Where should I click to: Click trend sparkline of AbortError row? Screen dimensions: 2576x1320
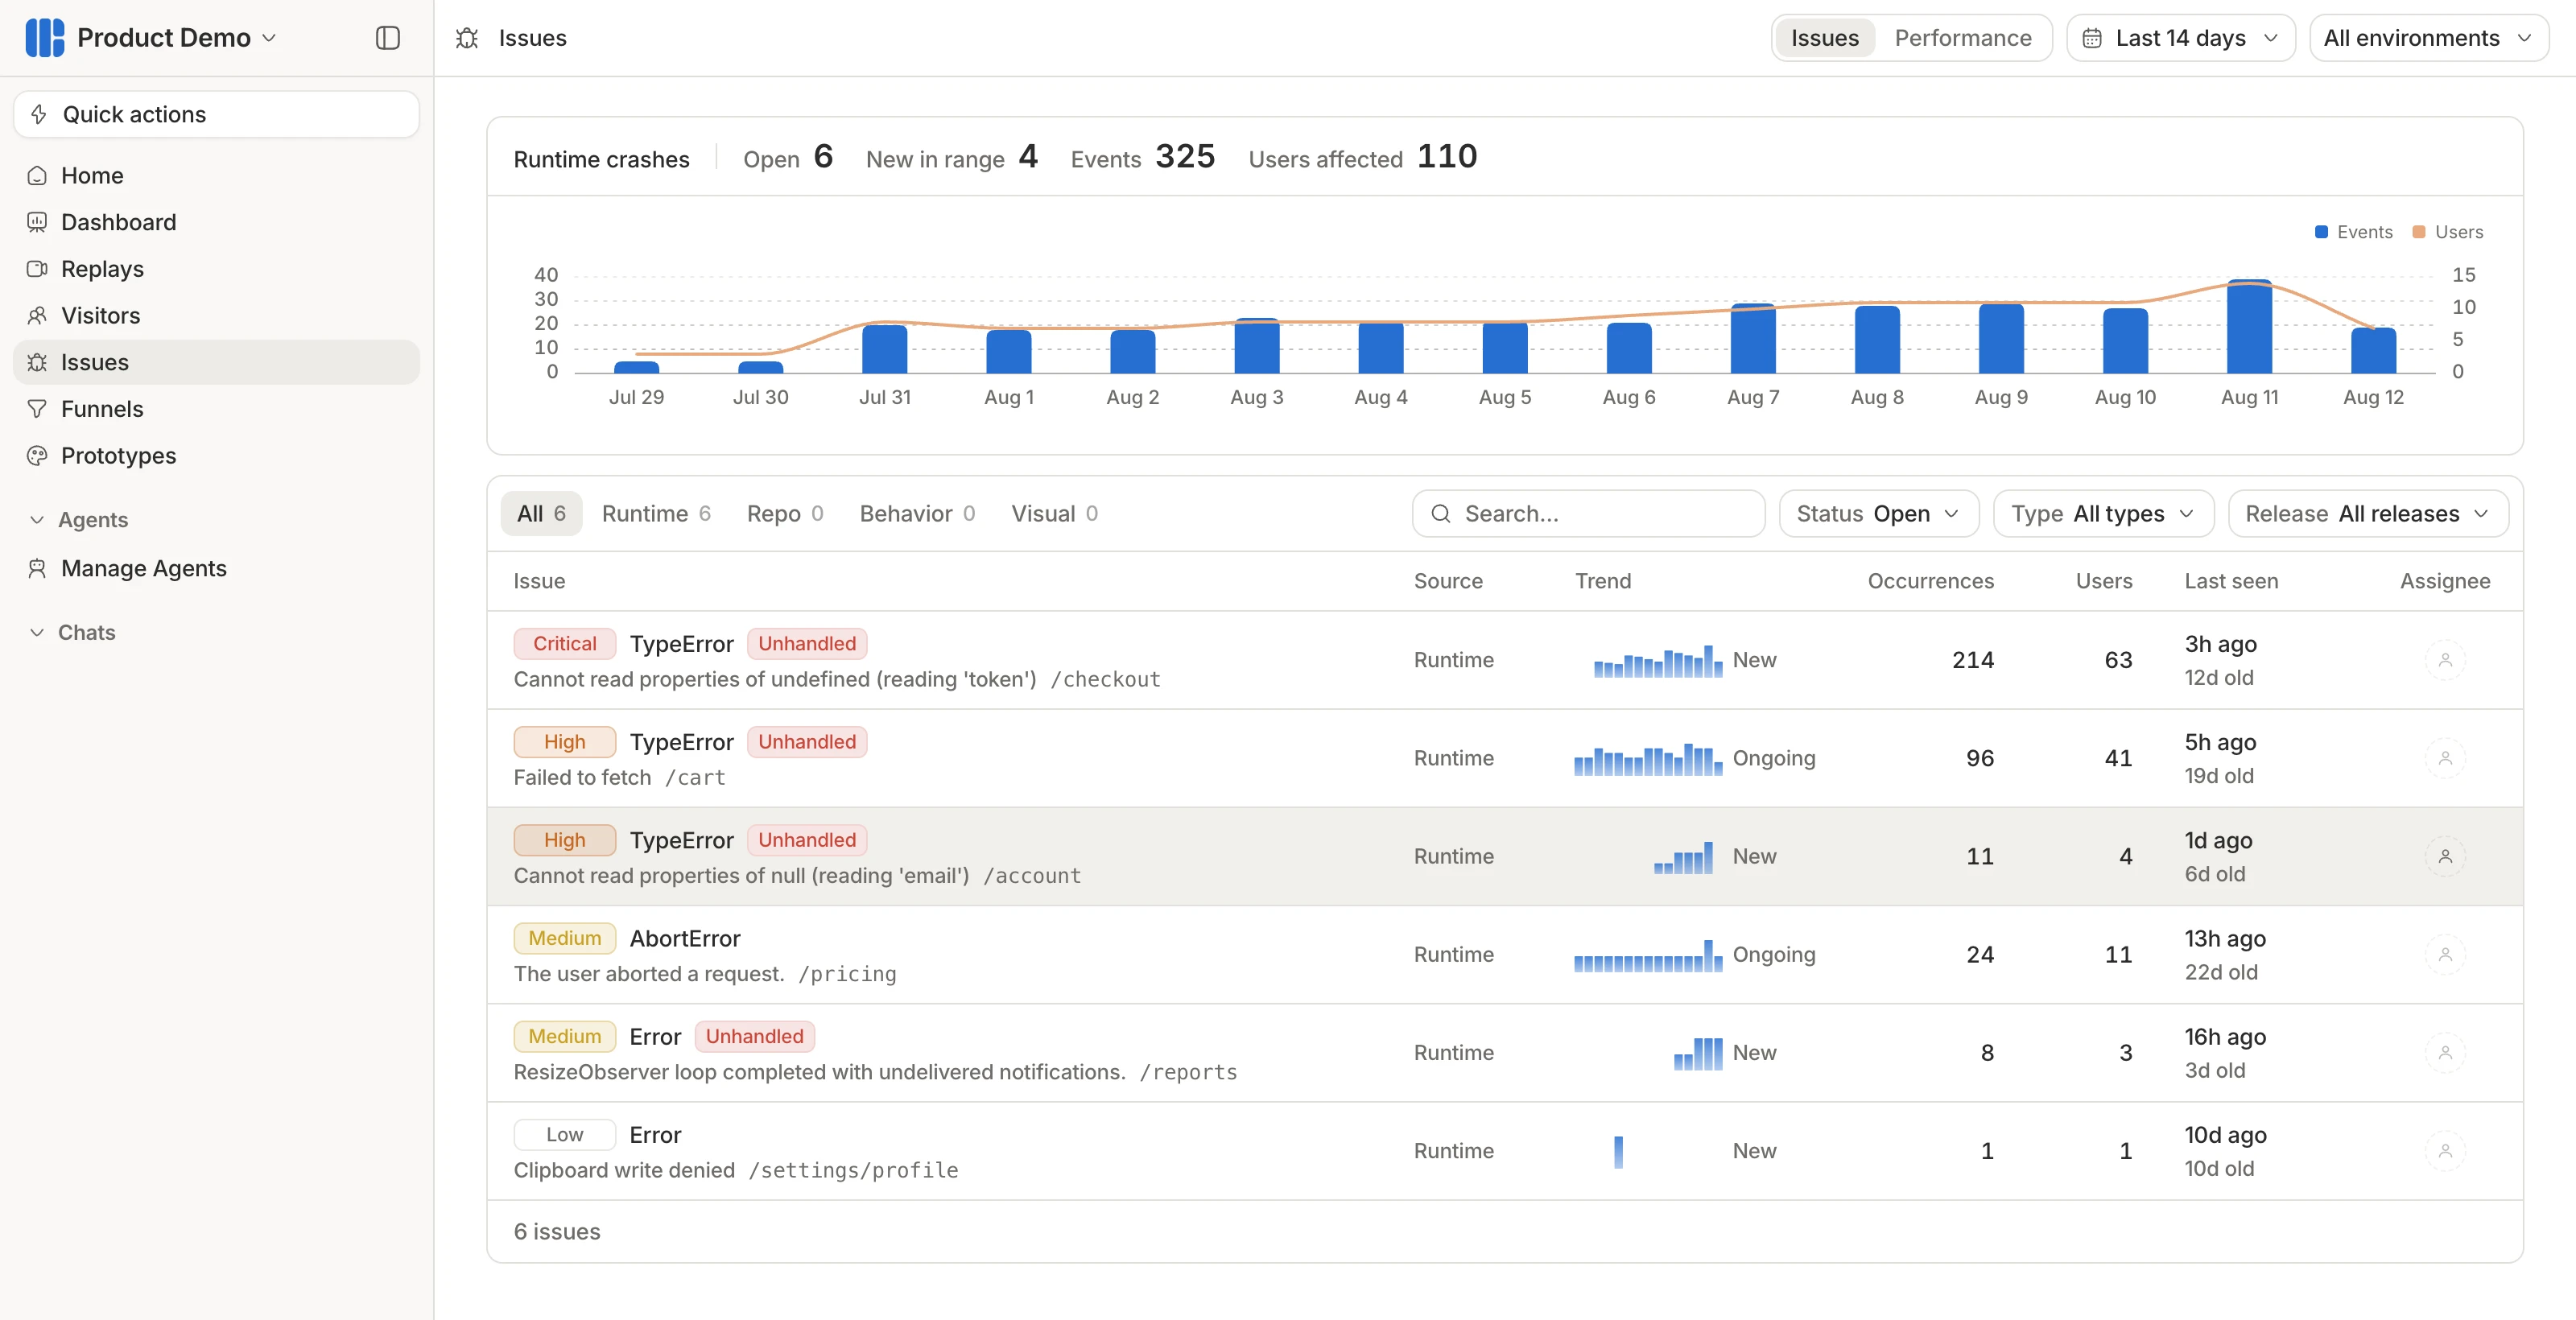tap(1648, 955)
